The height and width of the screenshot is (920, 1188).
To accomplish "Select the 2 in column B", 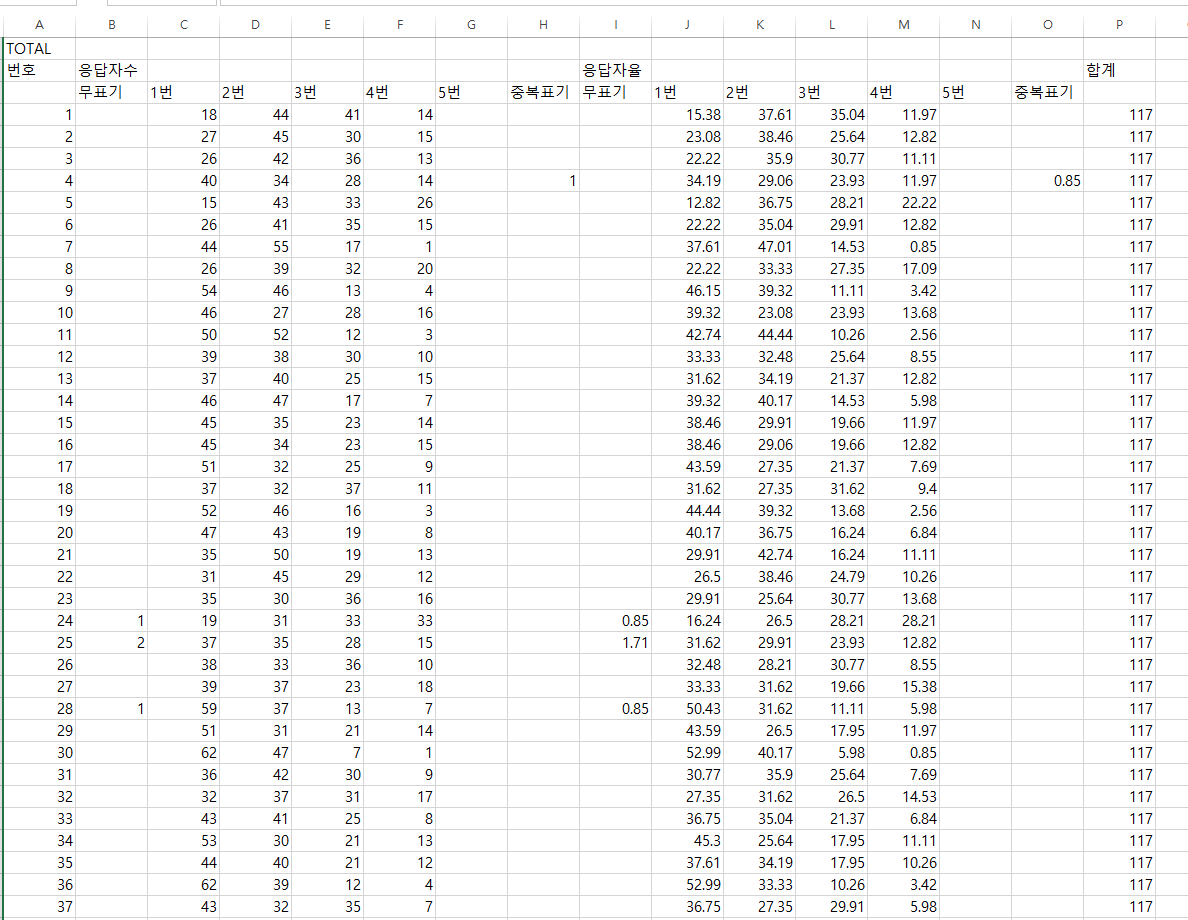I will [111, 643].
